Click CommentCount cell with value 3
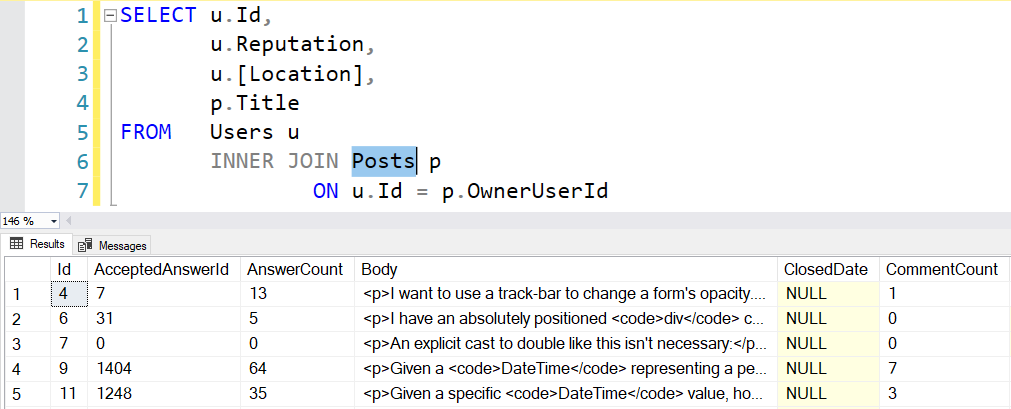Screen dimensions: 1011x409 coord(943,394)
